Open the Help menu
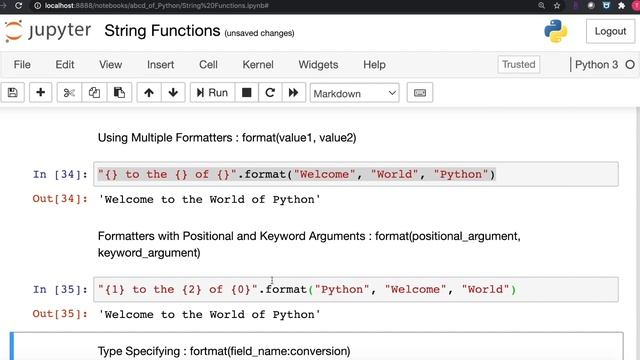640x360 pixels. (374, 64)
